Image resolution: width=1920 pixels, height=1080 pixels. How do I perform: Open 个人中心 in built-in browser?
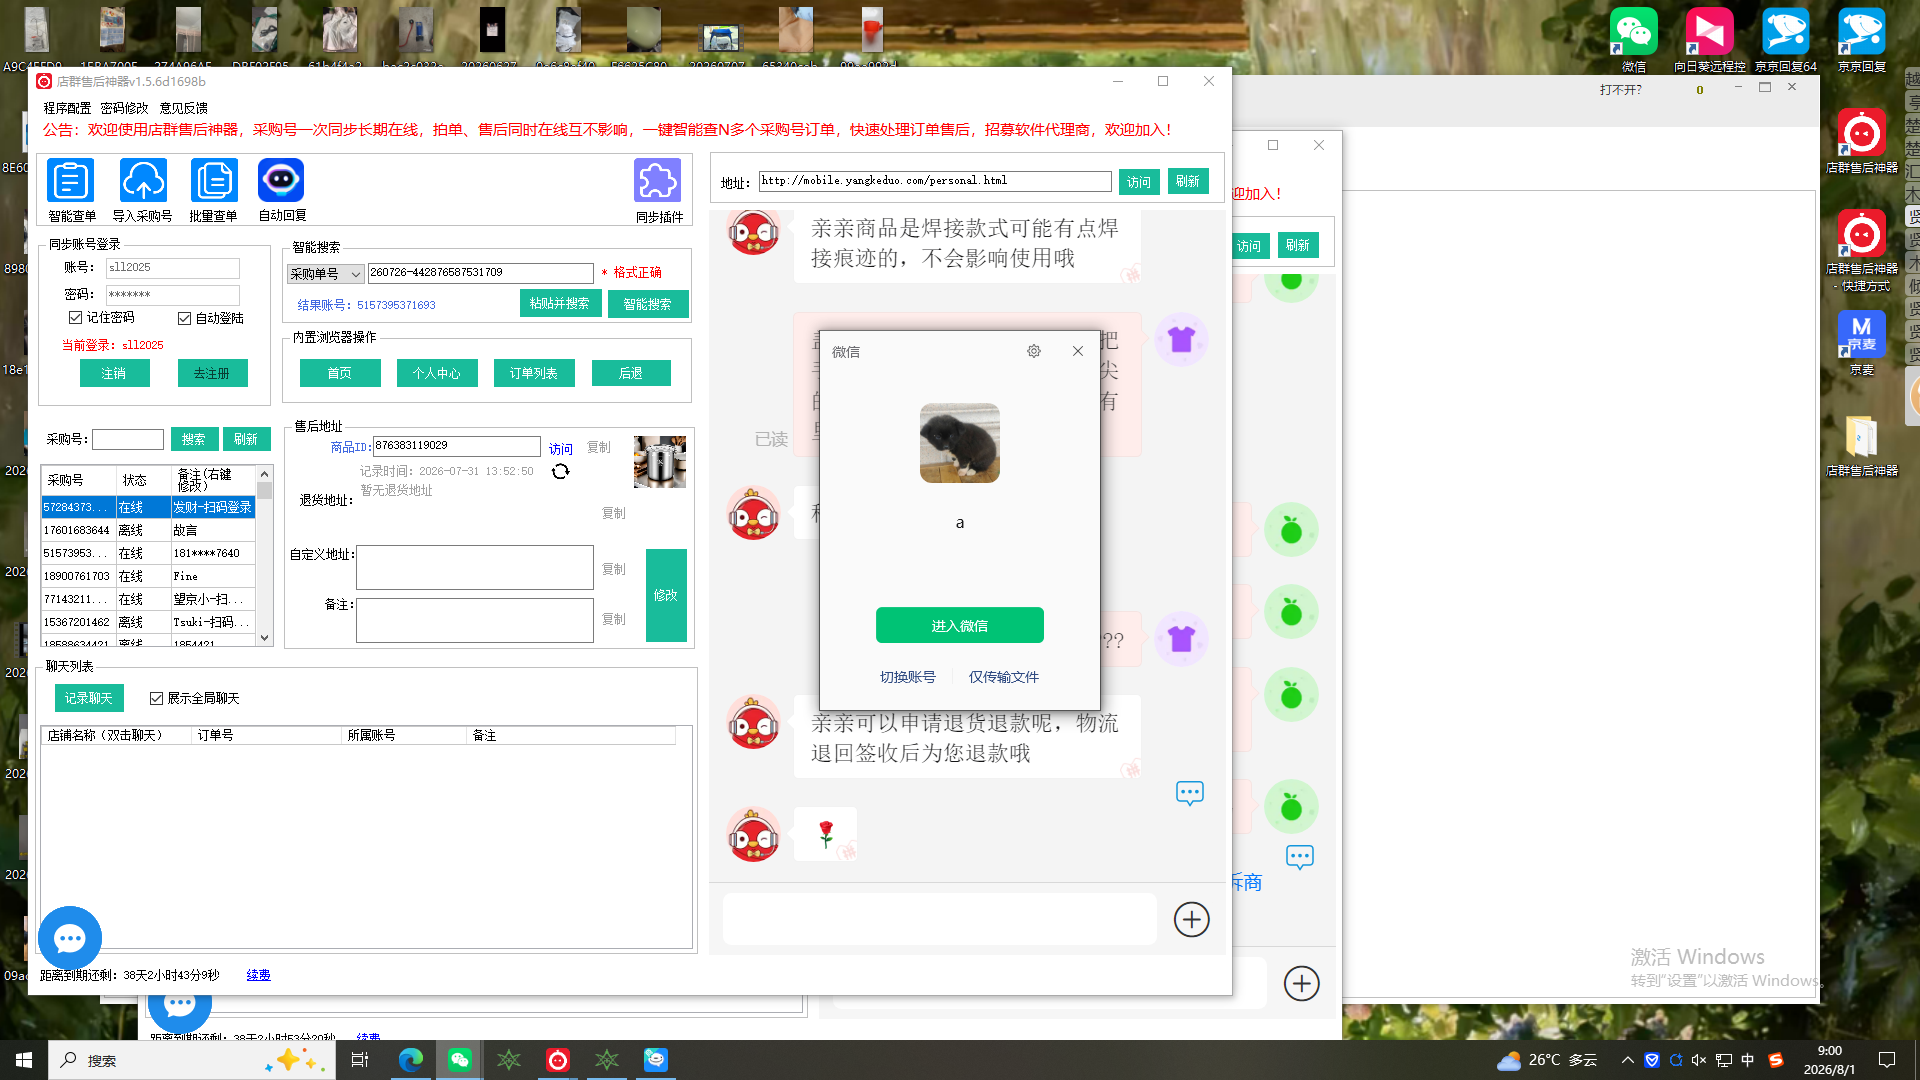click(437, 373)
